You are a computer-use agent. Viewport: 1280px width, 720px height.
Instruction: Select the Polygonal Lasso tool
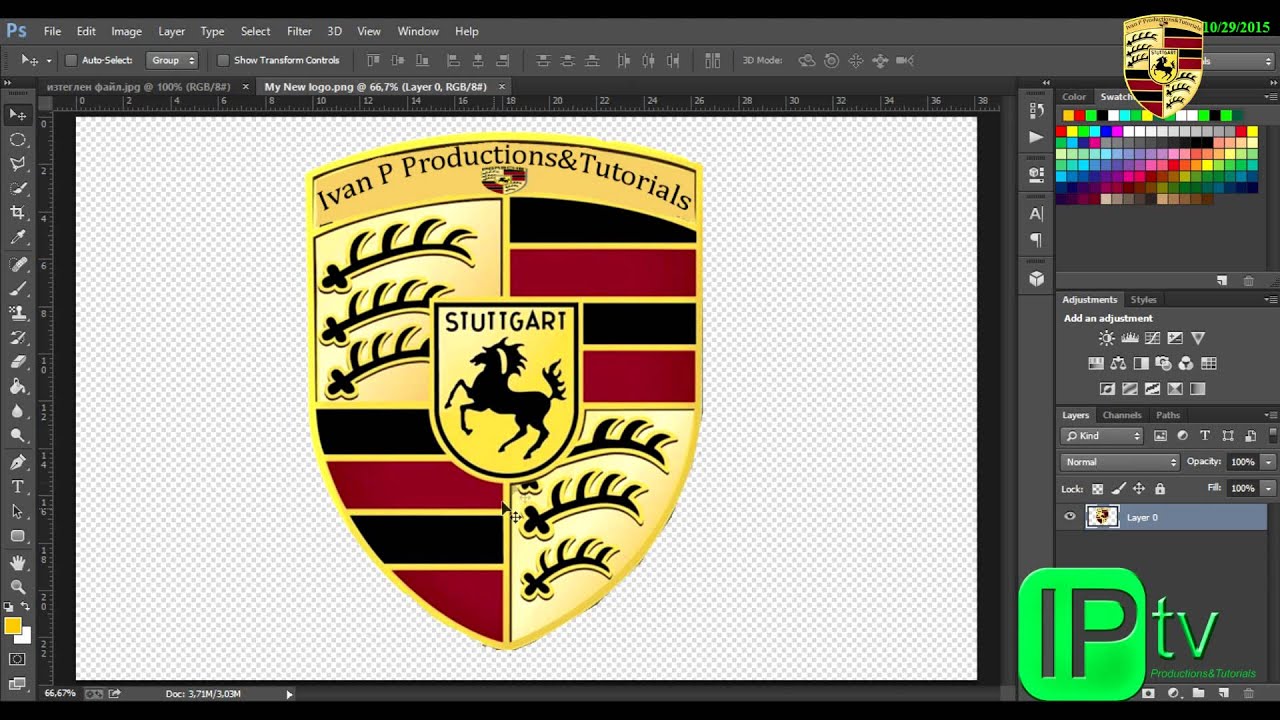click(18, 164)
